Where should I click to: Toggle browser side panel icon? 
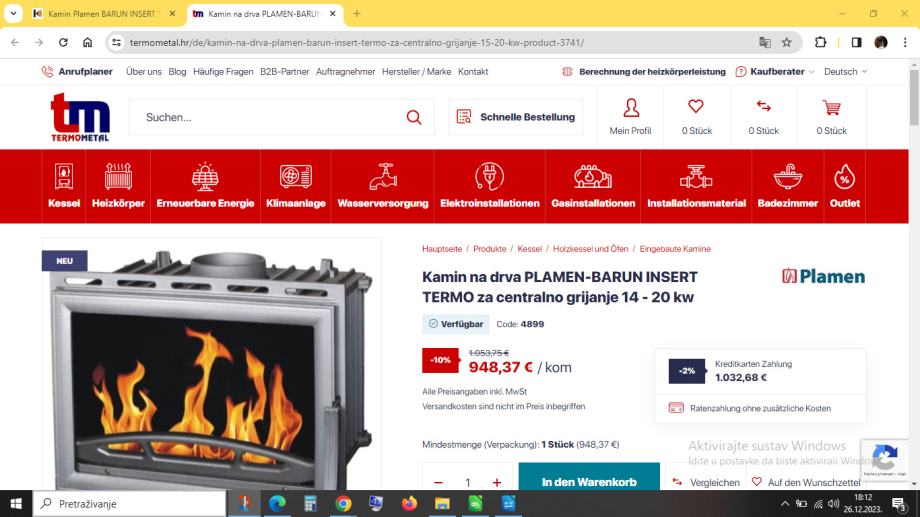(x=856, y=42)
